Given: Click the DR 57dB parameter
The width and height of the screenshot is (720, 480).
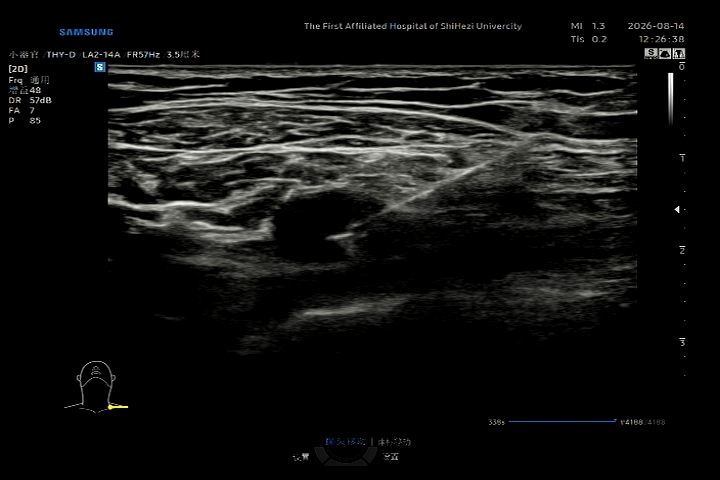Looking at the screenshot, I should 30,100.
